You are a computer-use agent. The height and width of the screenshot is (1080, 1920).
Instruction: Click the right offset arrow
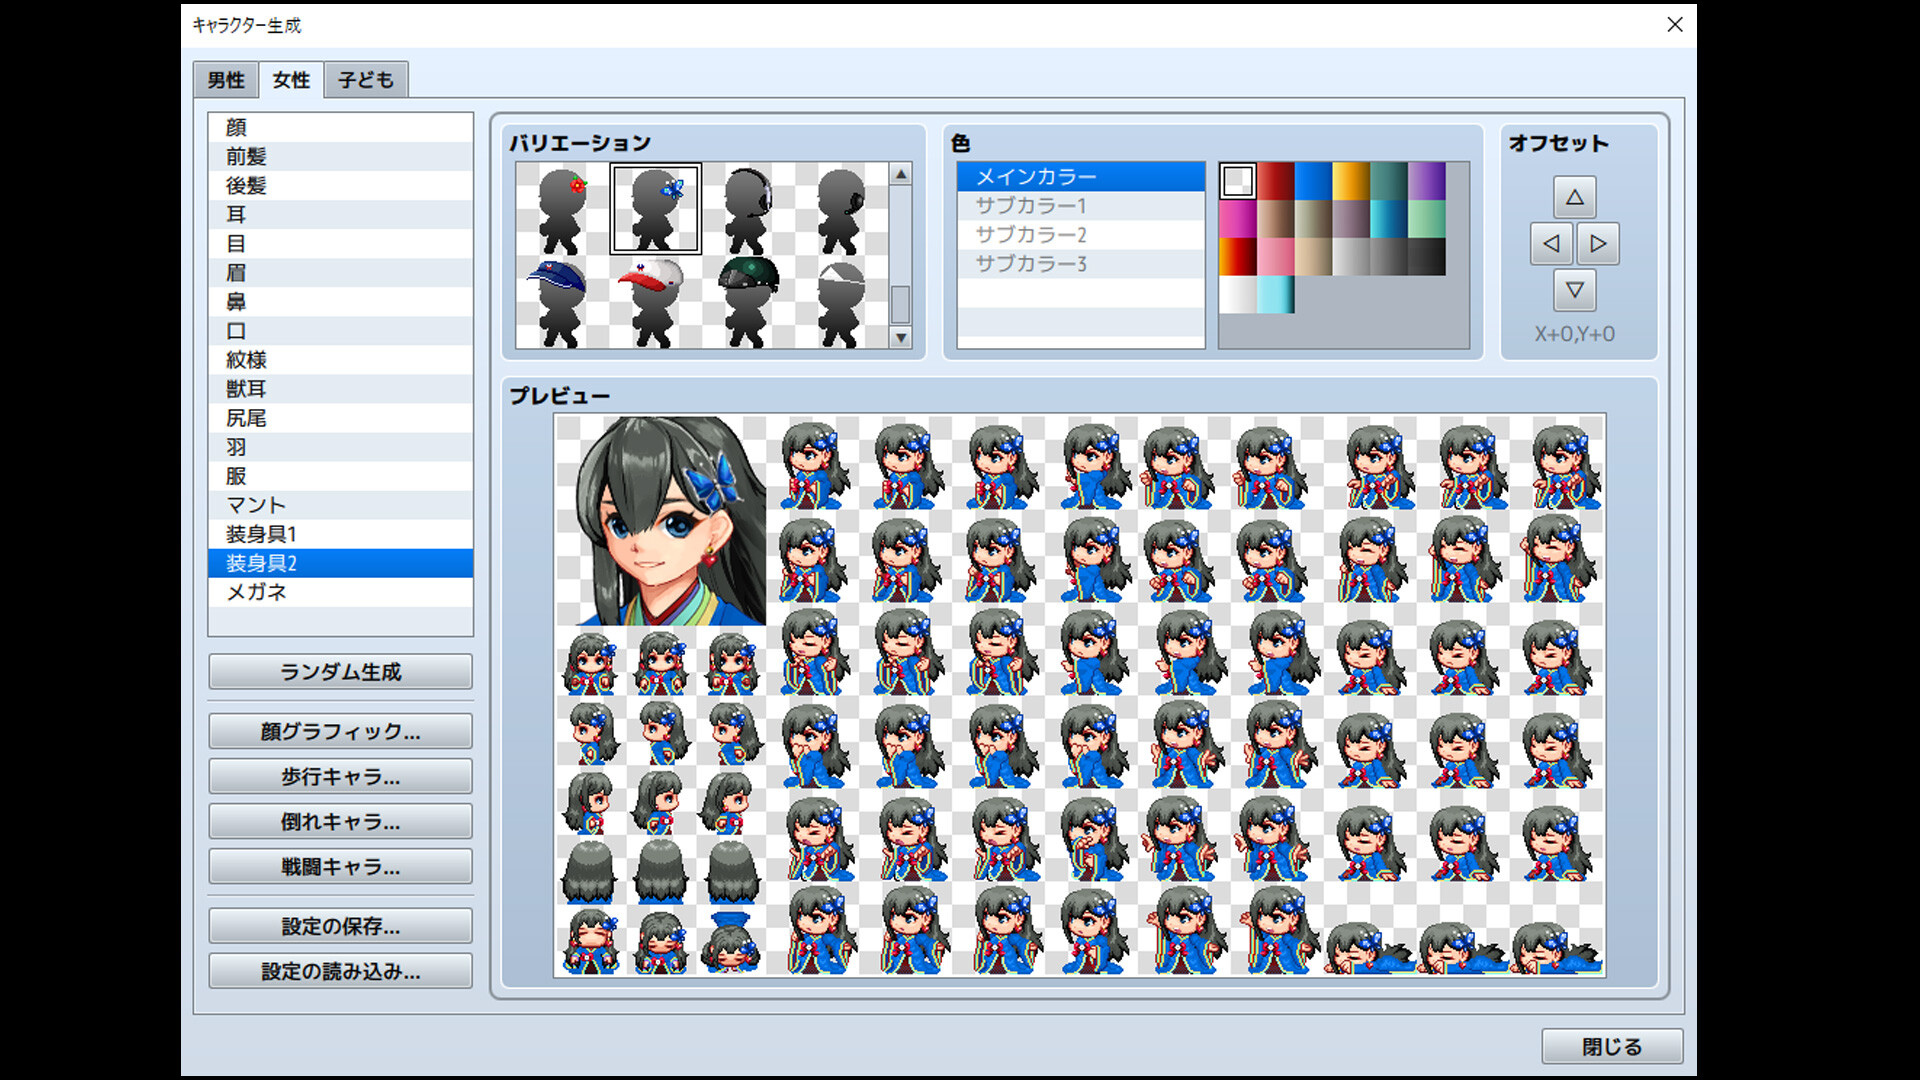click(1599, 243)
